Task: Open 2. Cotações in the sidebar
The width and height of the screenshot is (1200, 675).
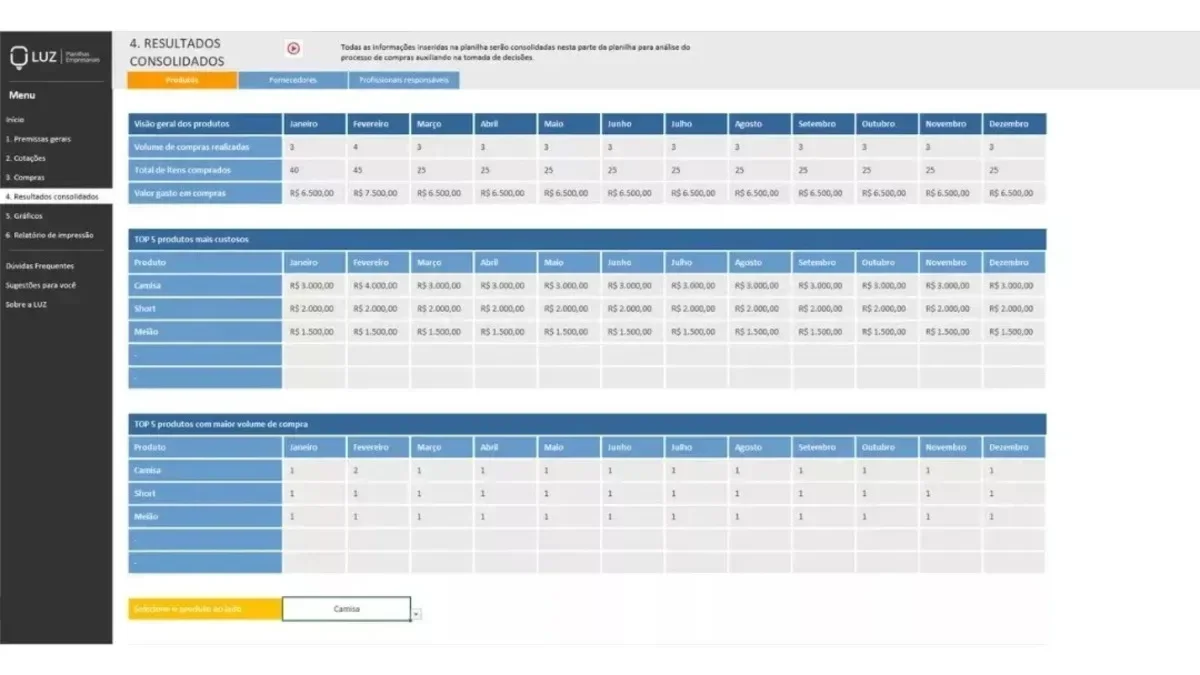Action: tap(26, 158)
